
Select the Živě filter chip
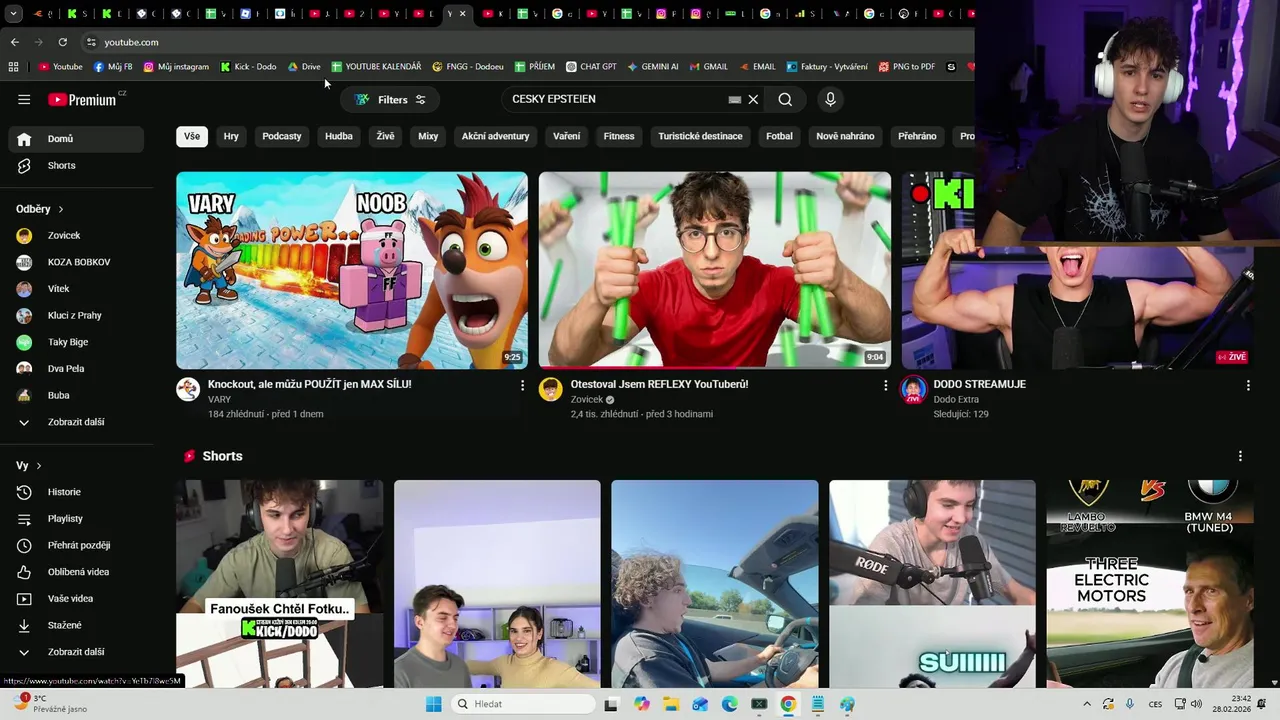tap(386, 136)
